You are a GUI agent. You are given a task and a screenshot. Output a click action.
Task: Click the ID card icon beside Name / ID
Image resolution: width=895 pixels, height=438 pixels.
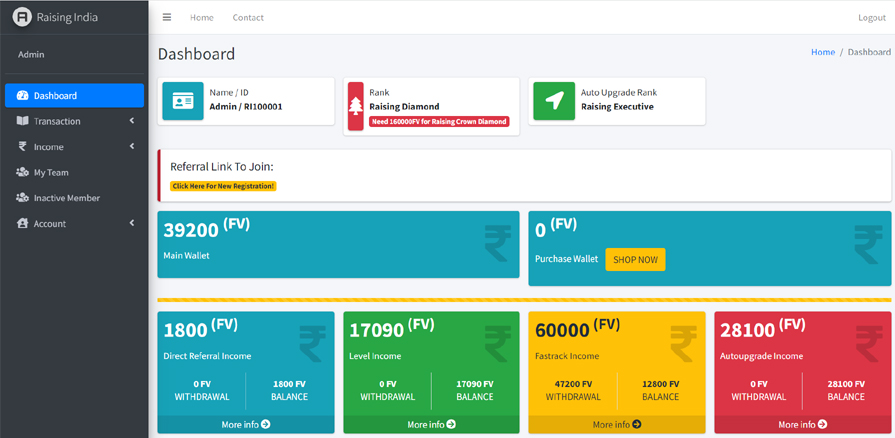(183, 102)
